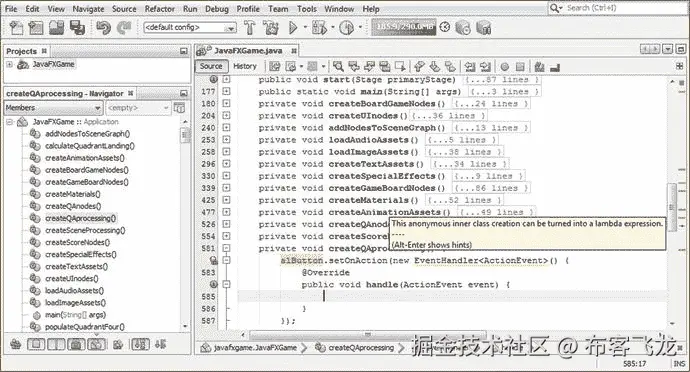Open the Debug menu
The width and height of the screenshot is (690, 372).
pyautogui.click(x=217, y=9)
